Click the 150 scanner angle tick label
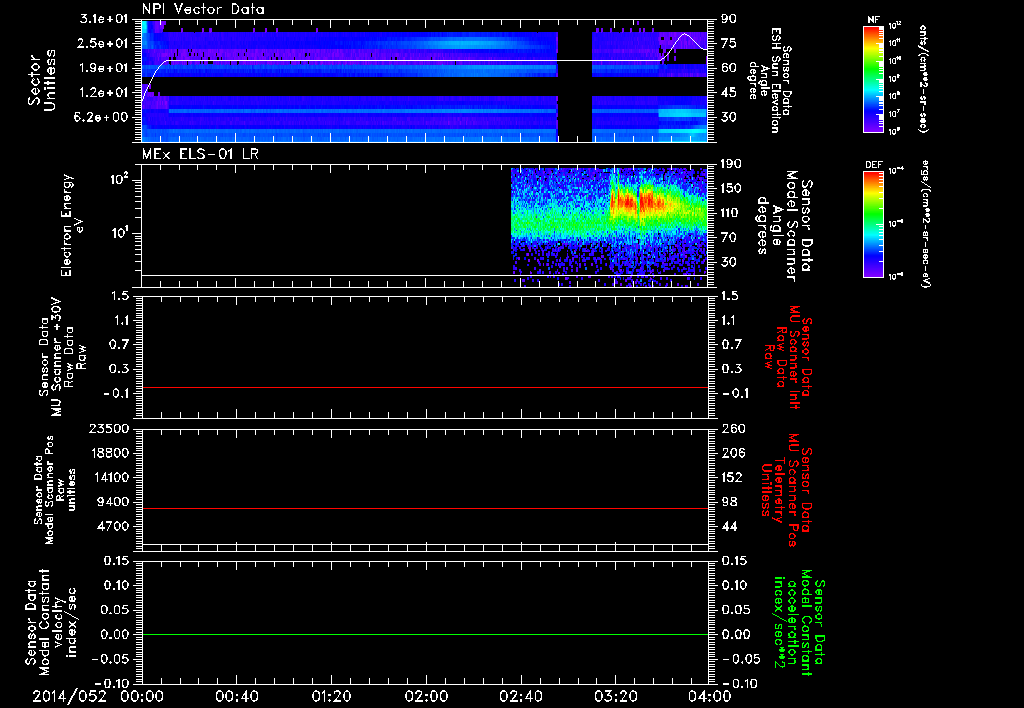The image size is (1024, 708). 731,188
